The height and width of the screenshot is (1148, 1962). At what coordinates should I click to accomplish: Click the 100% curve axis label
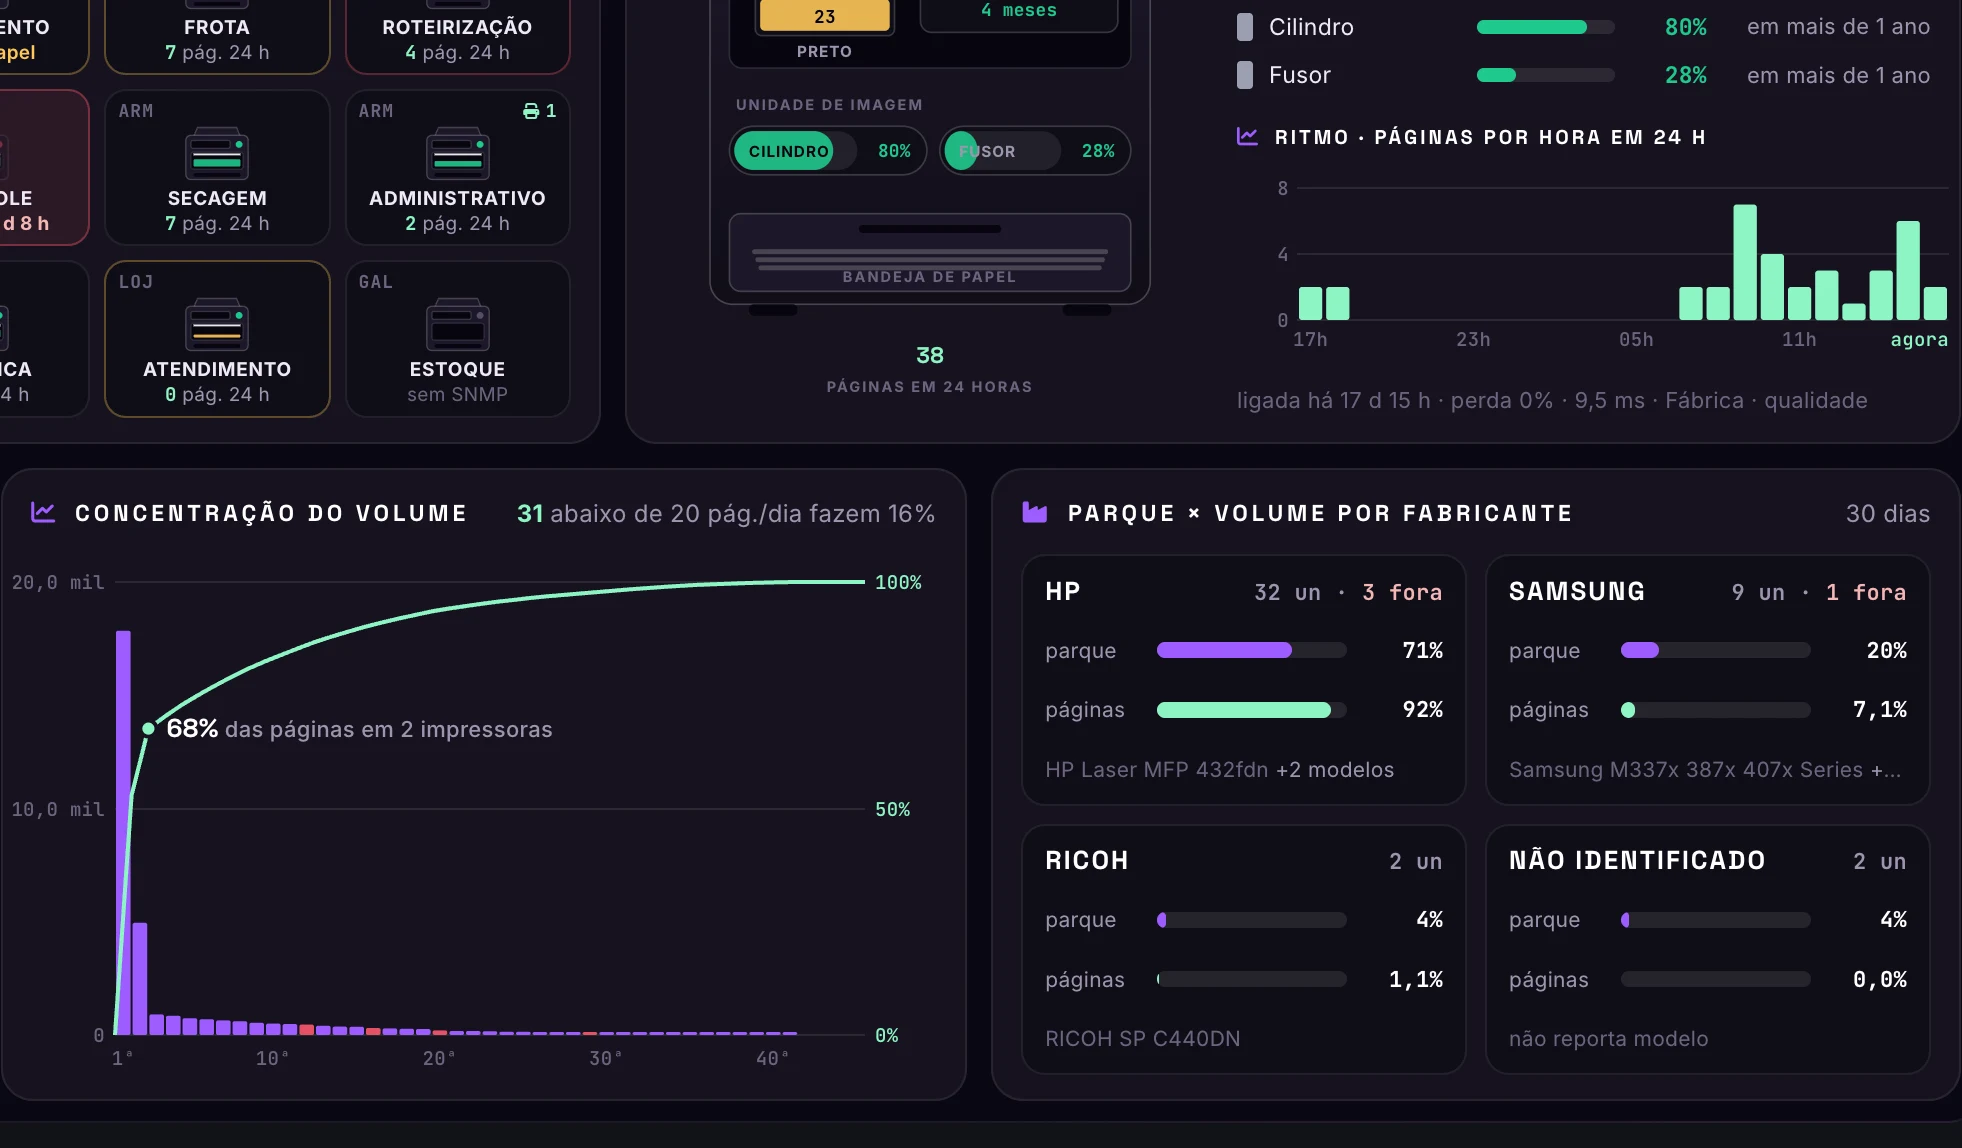pyautogui.click(x=898, y=582)
